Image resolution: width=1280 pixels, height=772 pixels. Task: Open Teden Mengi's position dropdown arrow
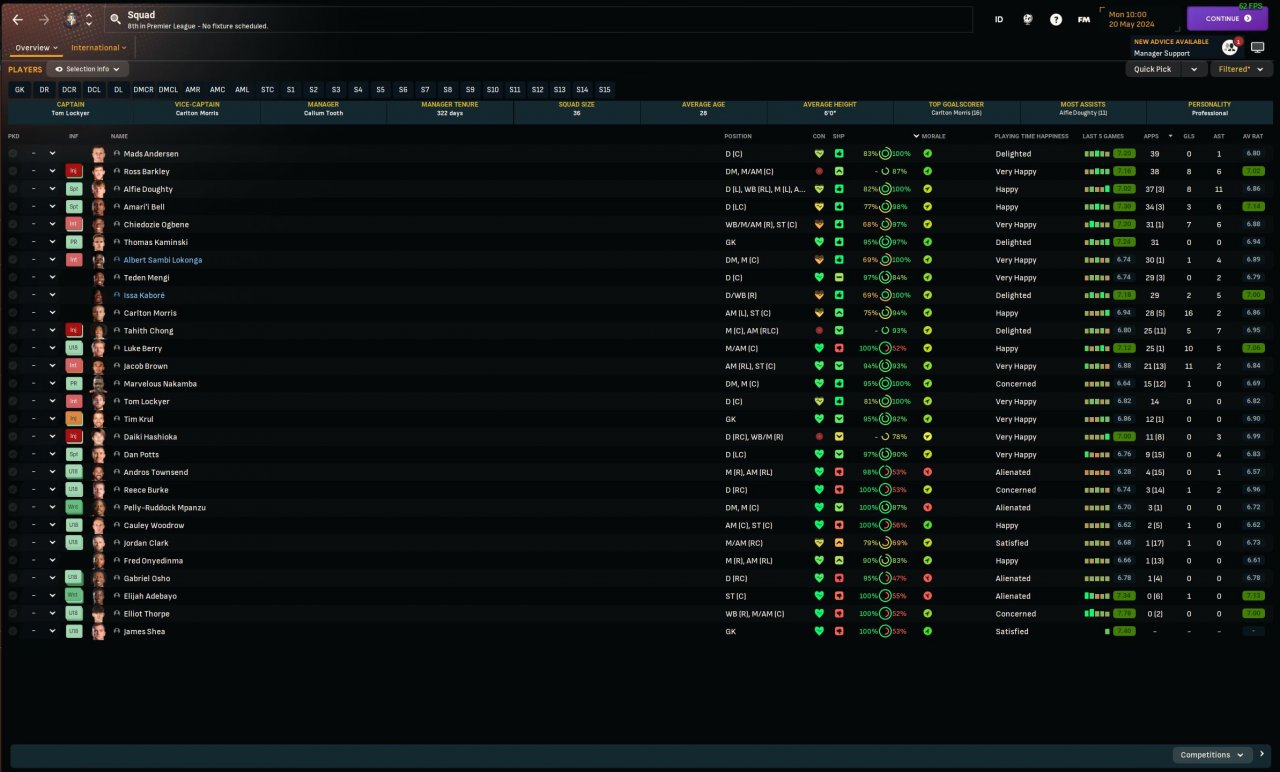pos(52,277)
